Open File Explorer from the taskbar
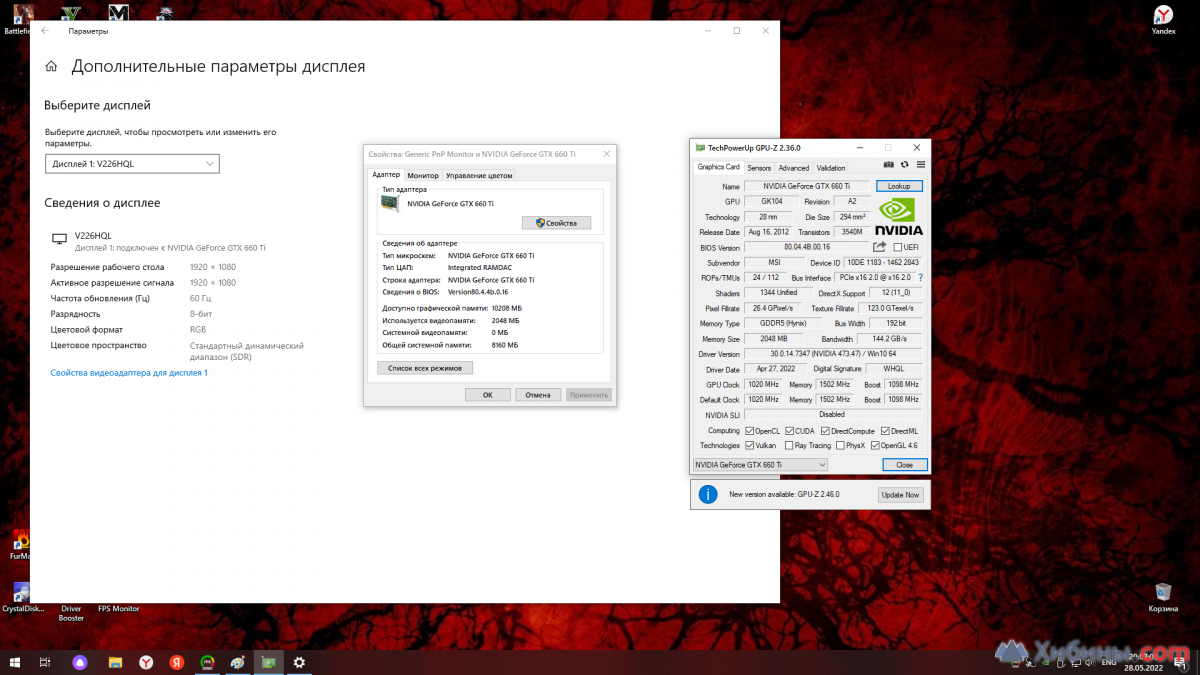The height and width of the screenshot is (675, 1200). click(115, 662)
